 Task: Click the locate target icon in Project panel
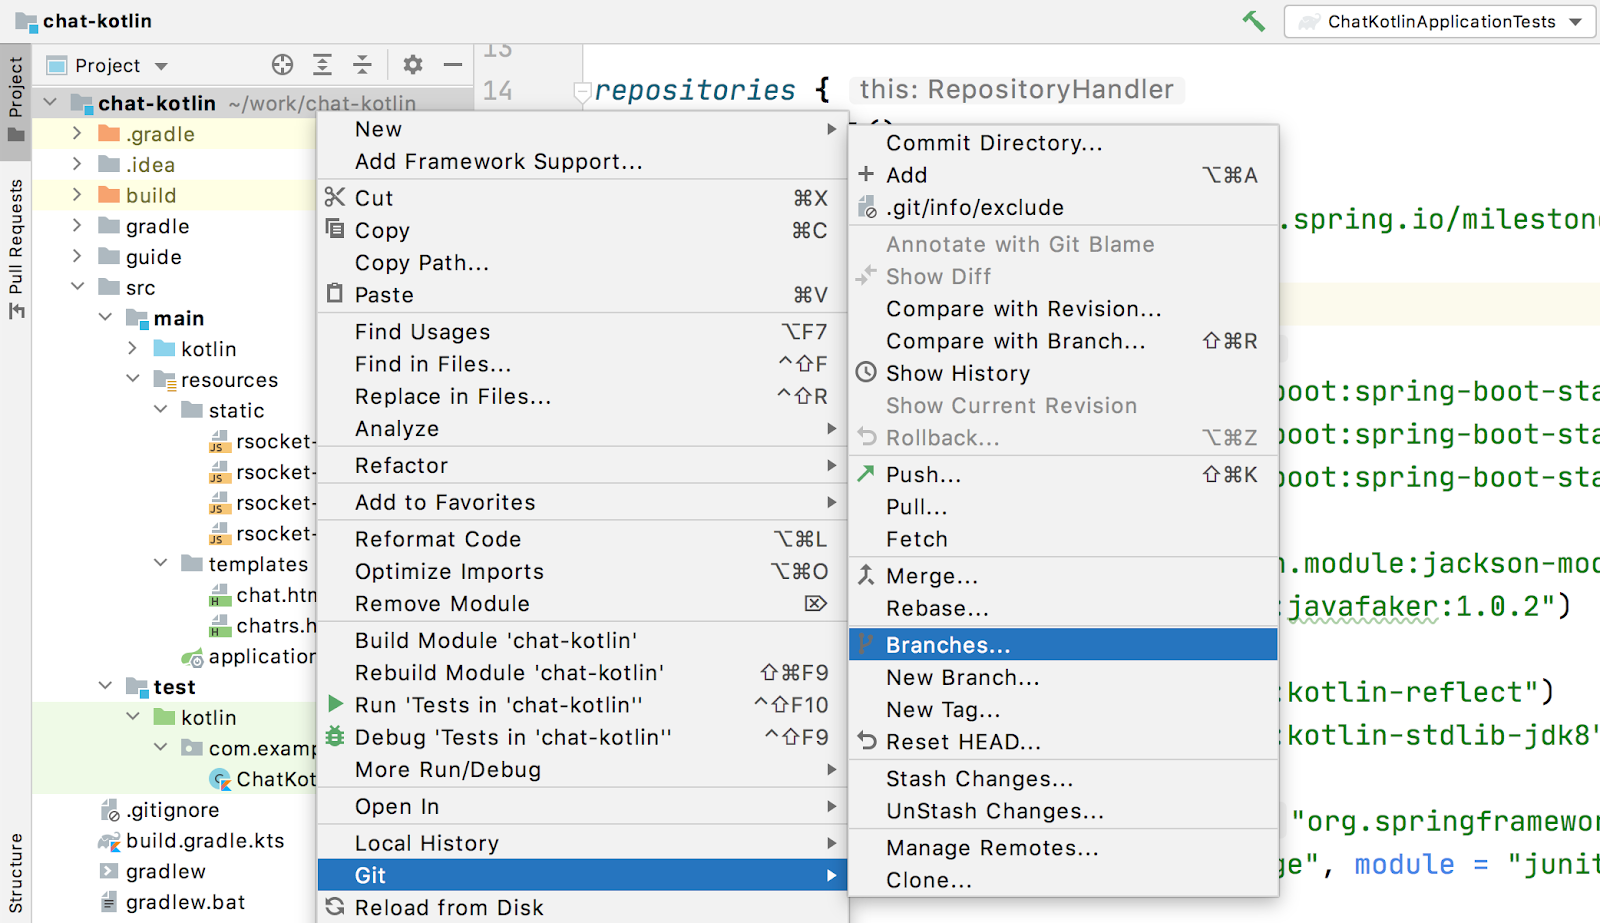[282, 65]
